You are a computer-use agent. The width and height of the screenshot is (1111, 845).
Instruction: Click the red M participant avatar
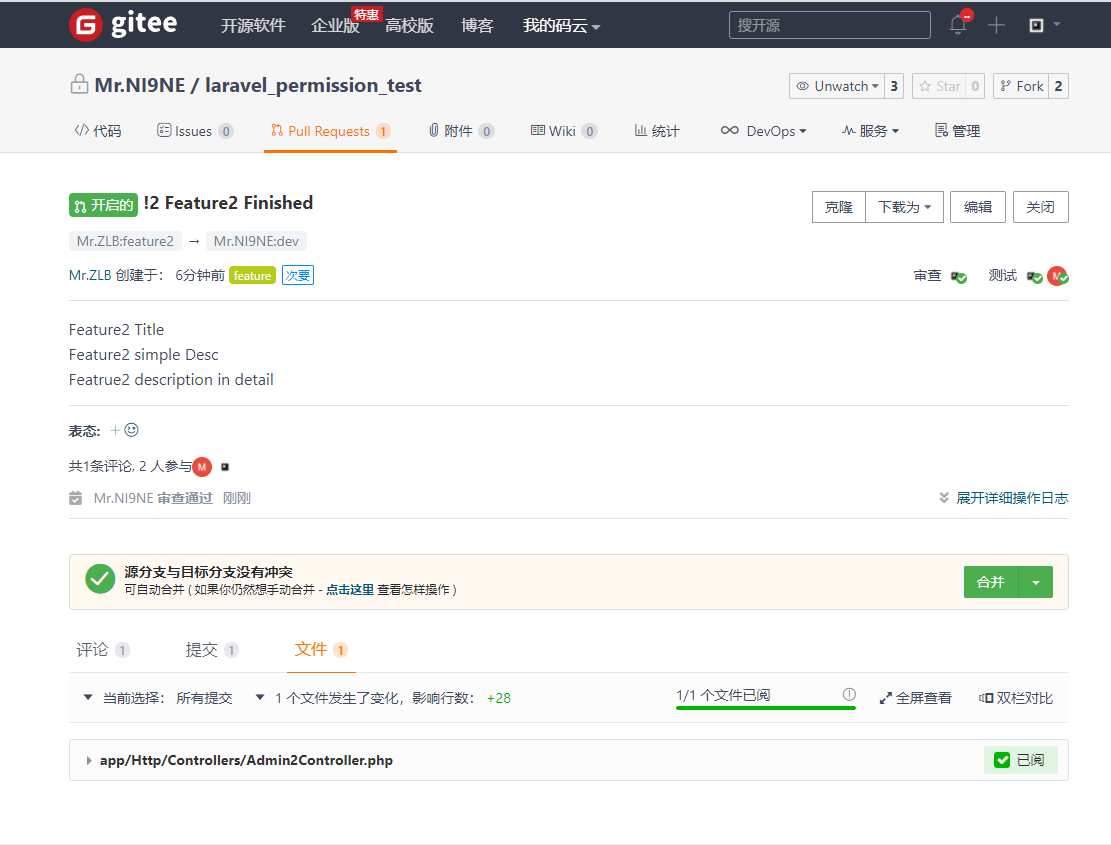(x=202, y=466)
